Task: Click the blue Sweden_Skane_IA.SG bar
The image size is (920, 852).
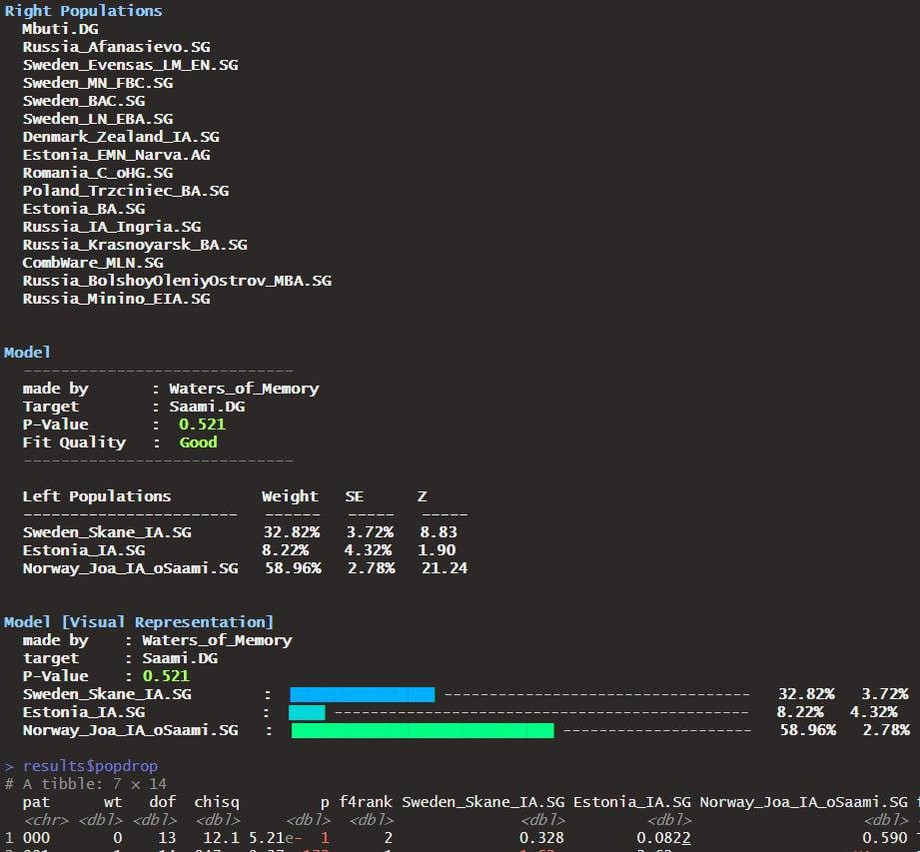Action: click(x=363, y=694)
